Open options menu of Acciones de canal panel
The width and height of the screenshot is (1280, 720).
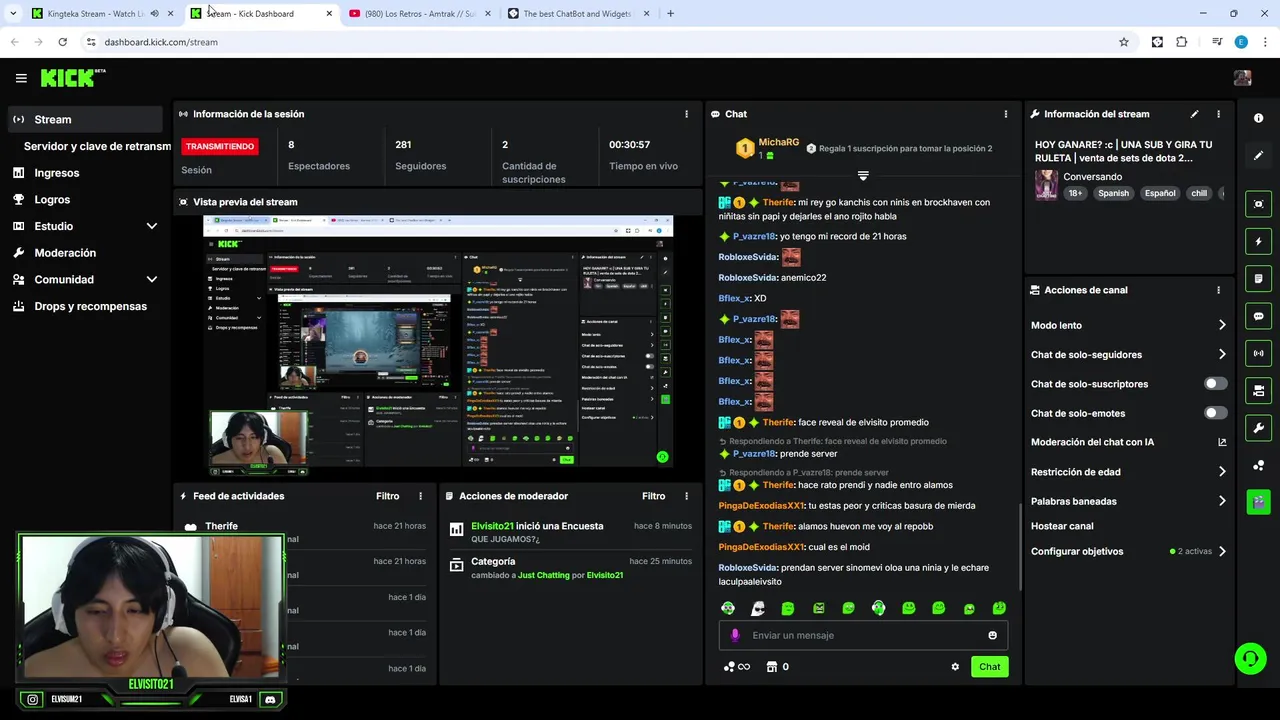point(1218,290)
